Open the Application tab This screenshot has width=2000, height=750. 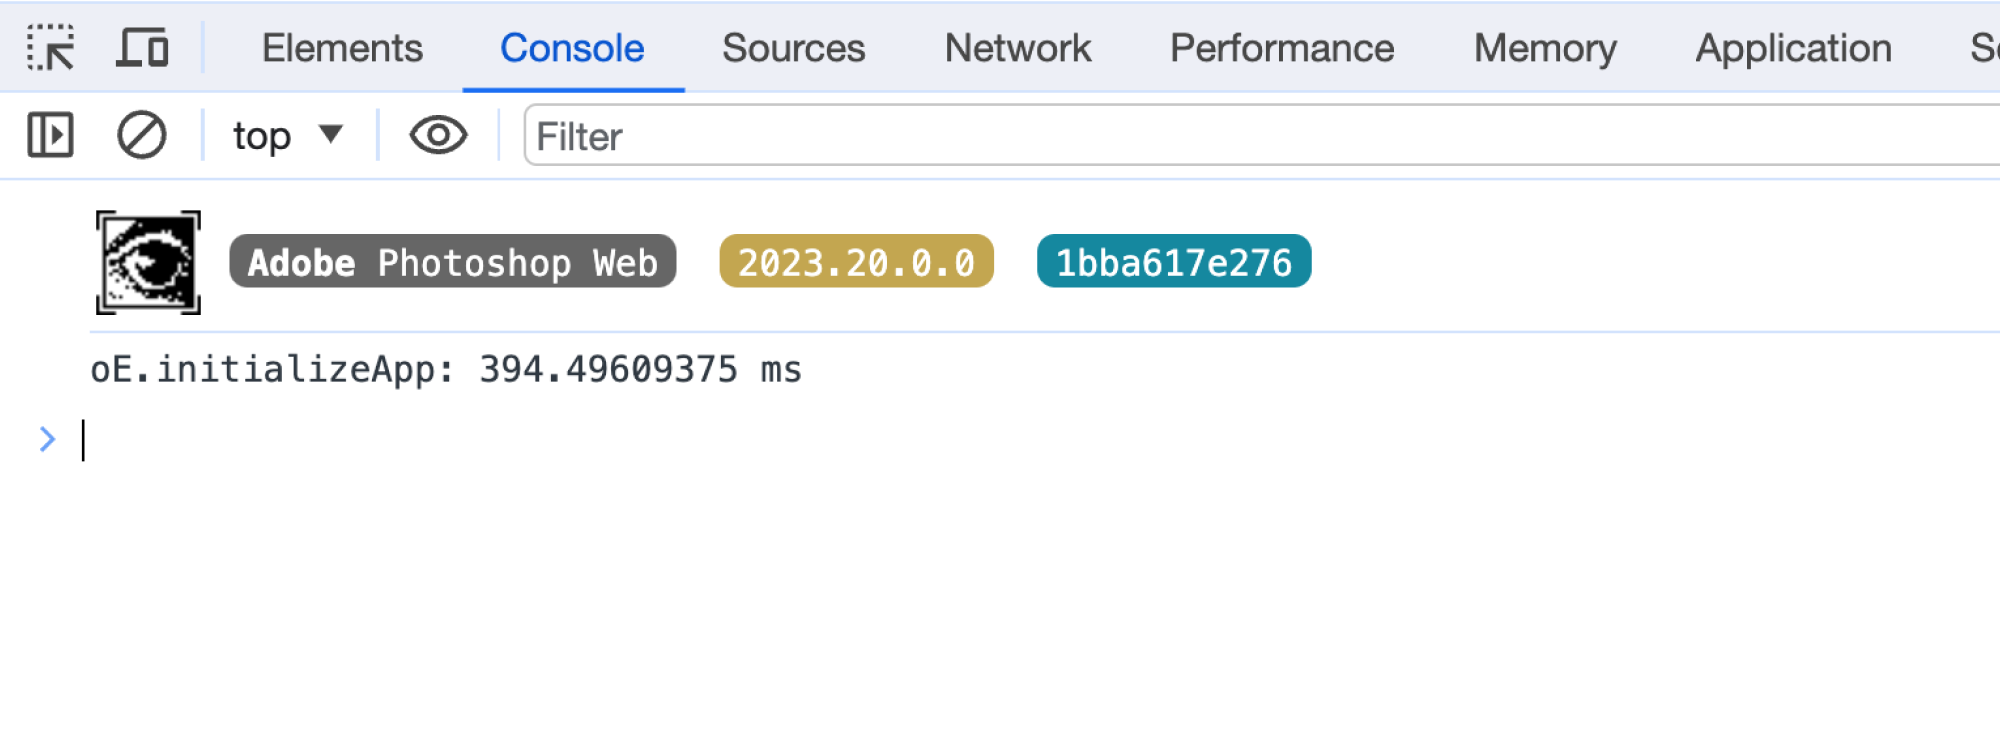point(1793,48)
